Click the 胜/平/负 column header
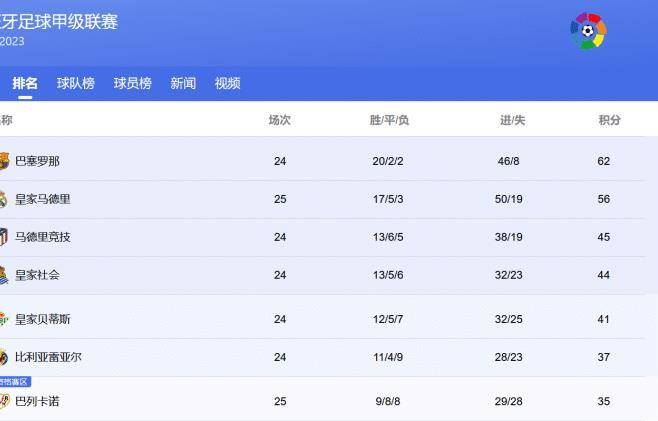 (389, 120)
